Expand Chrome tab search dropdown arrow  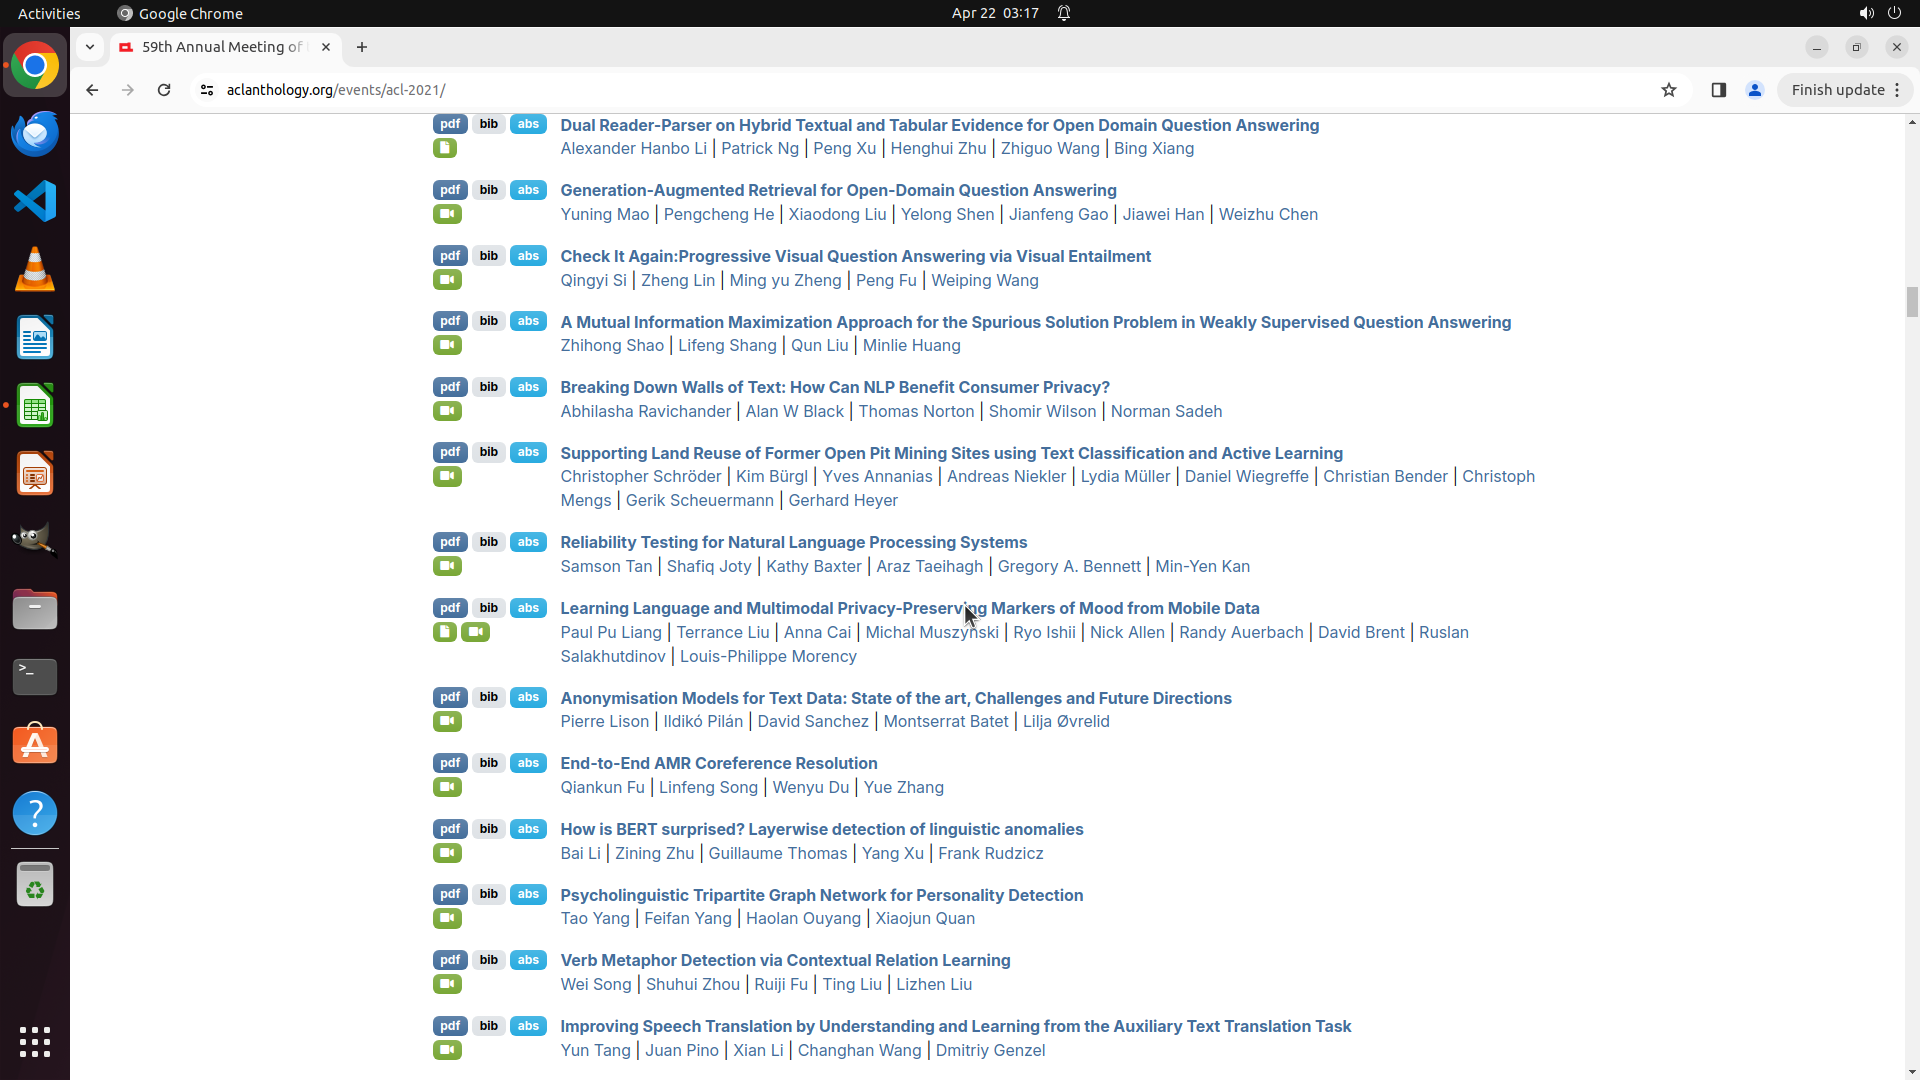(x=90, y=47)
